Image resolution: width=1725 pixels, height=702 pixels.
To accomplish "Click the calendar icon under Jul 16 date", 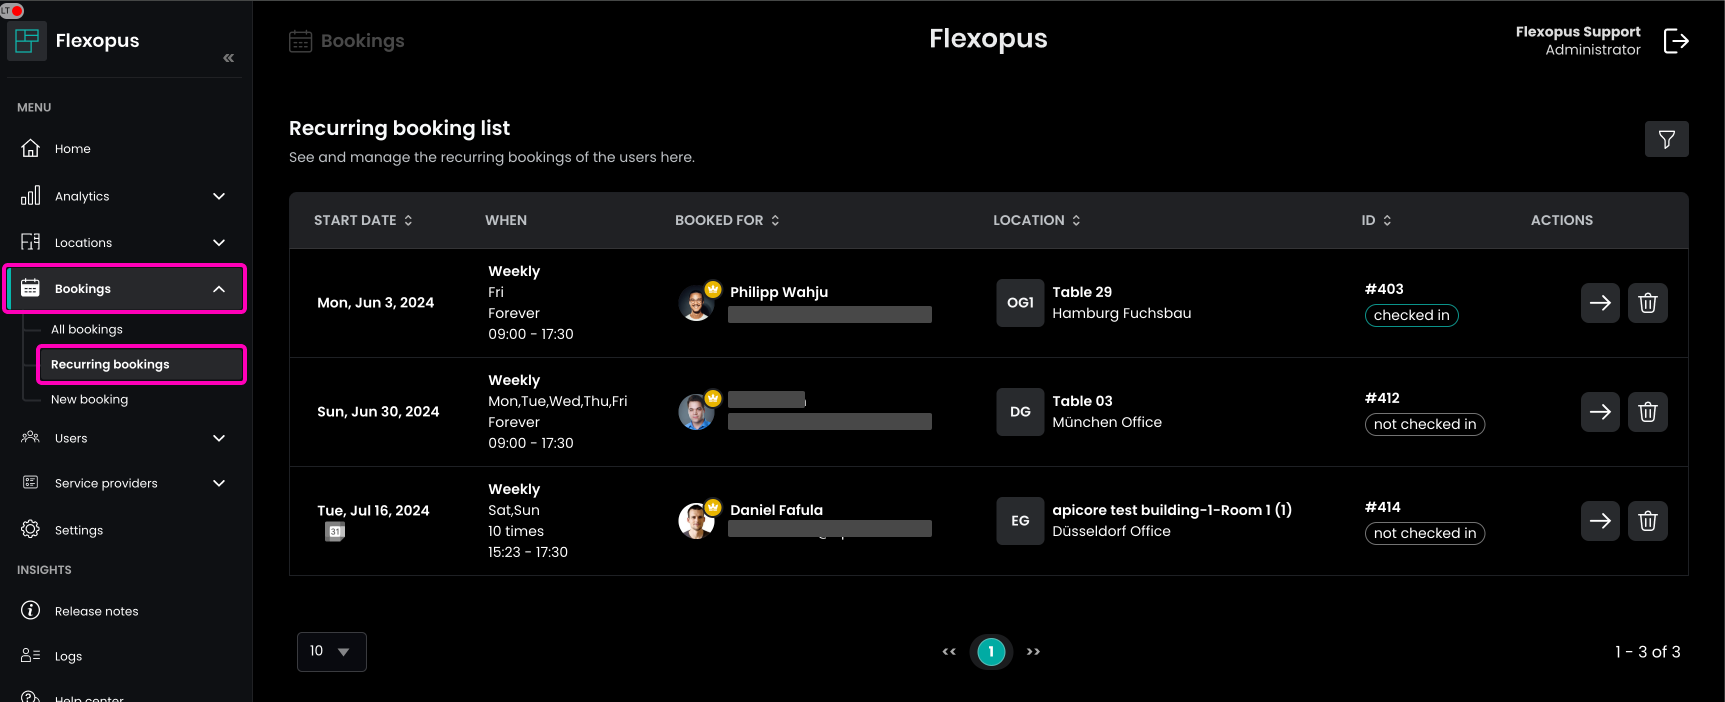I will click(x=335, y=532).
